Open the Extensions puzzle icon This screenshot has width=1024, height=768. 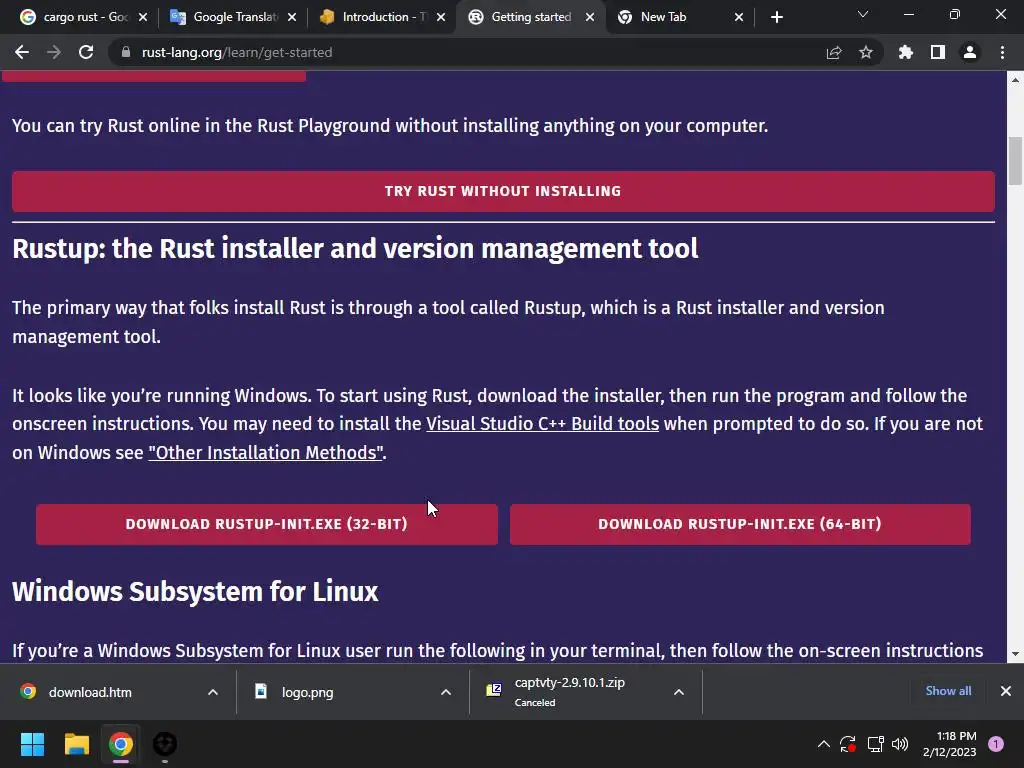(x=906, y=52)
